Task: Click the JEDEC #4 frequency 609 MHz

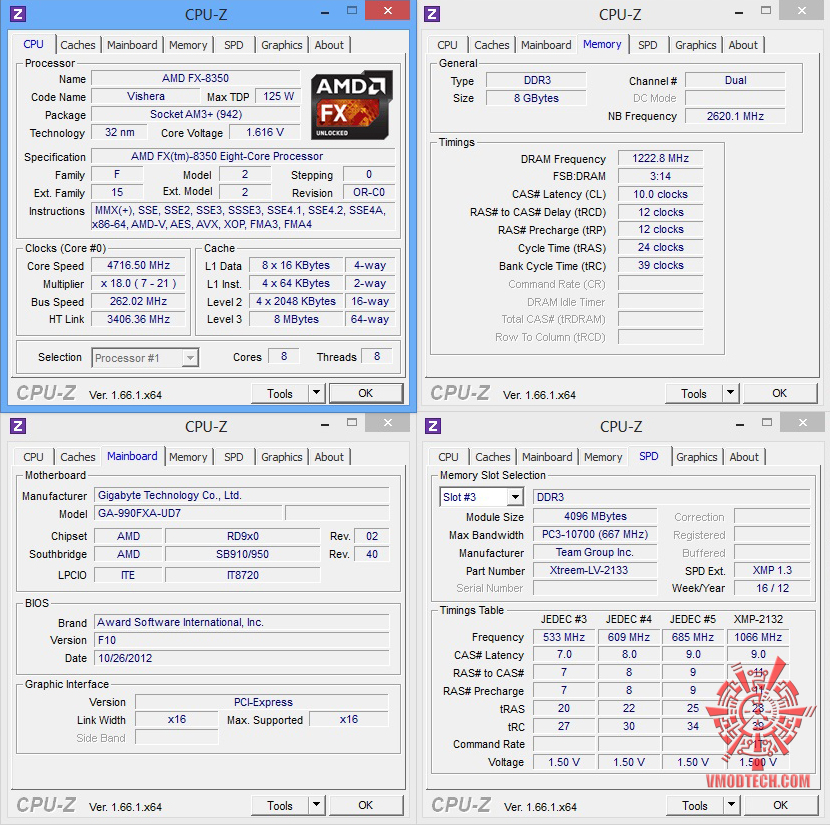Action: point(628,637)
